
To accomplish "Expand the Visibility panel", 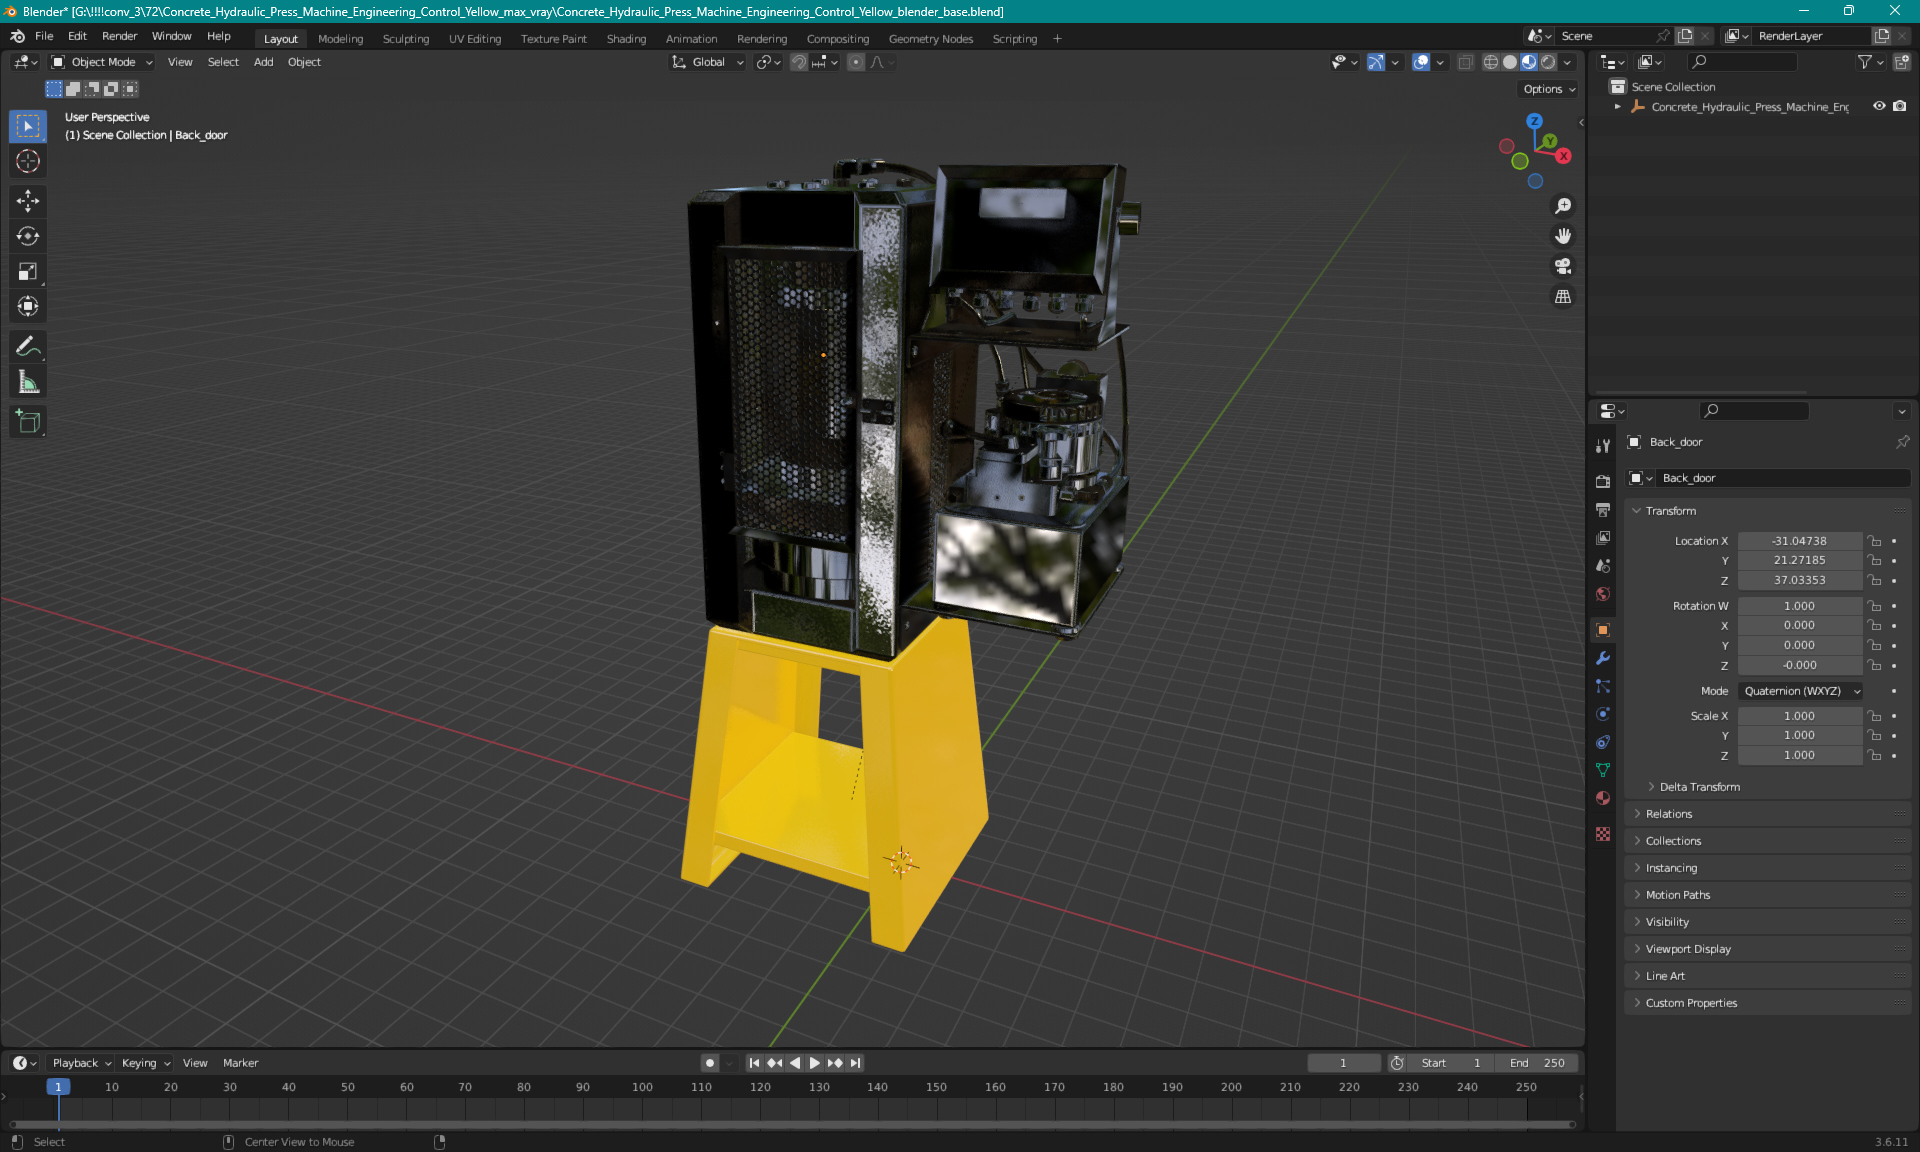I will pos(1666,922).
